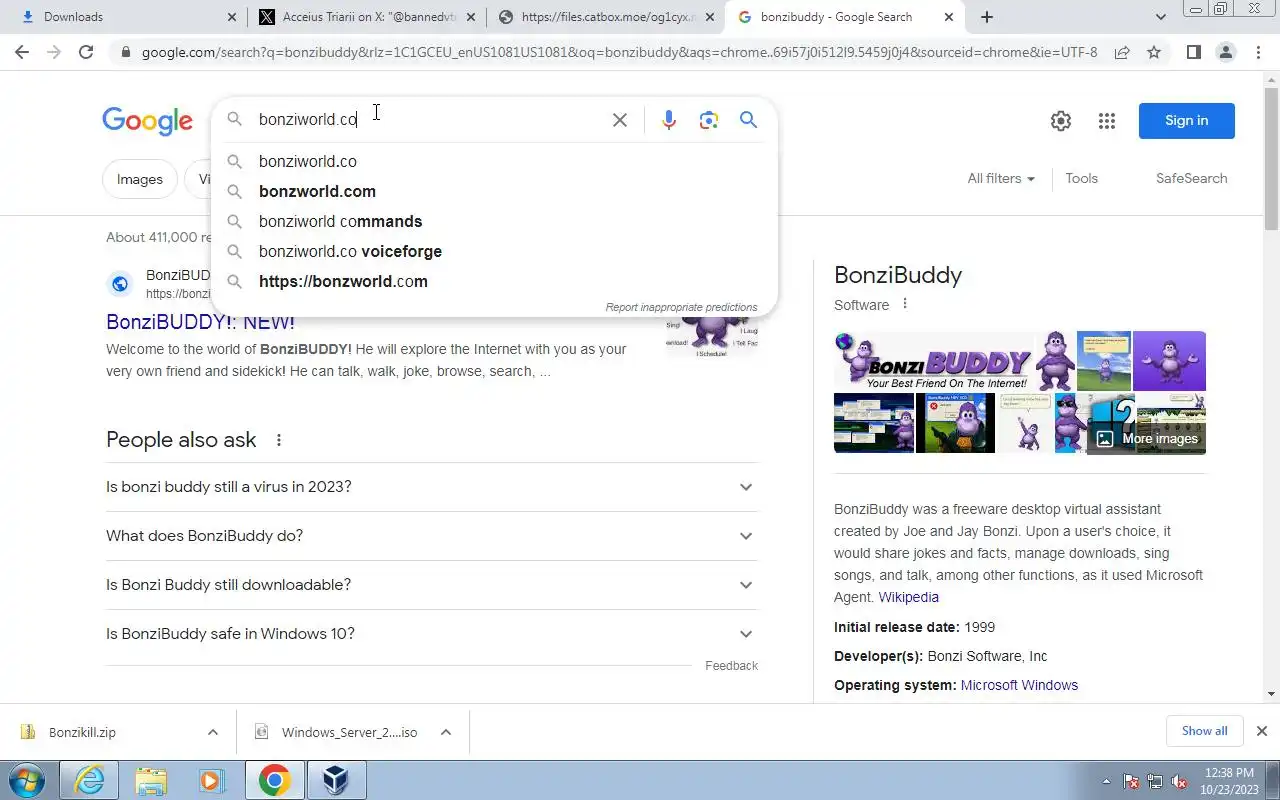
Task: Show hidden system tray icons
Action: 1106,781
